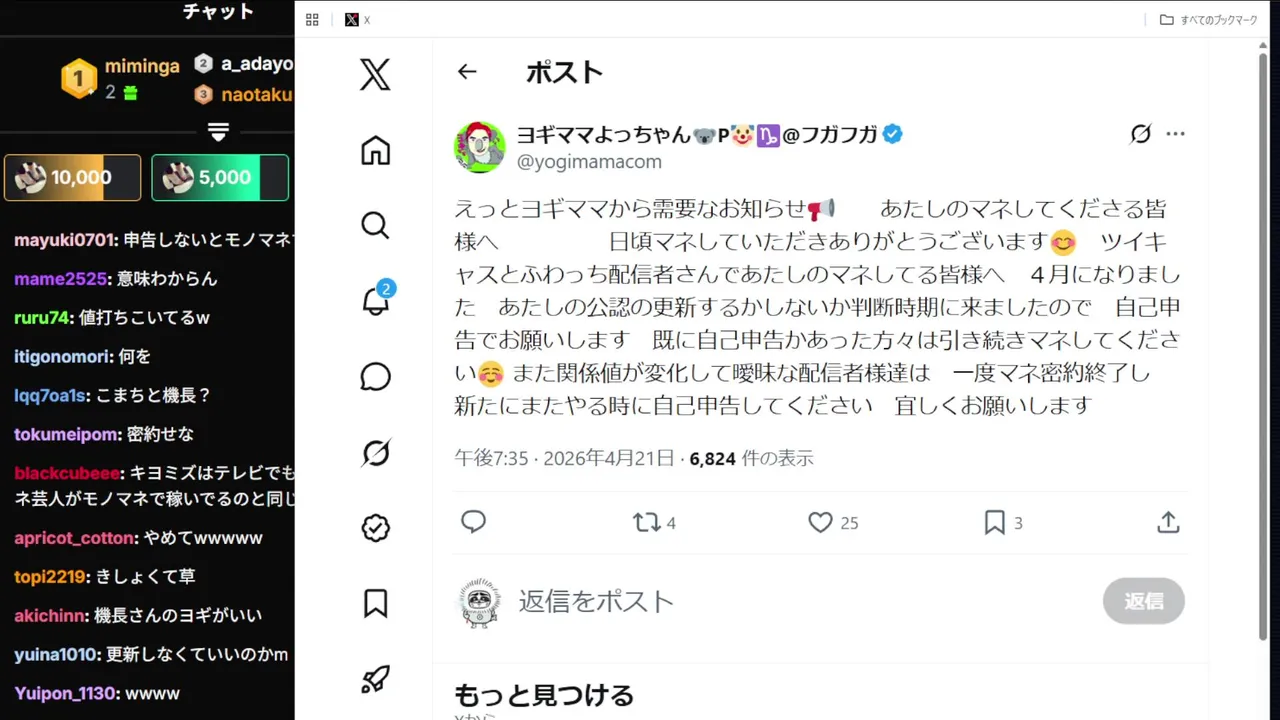Open Bookmarks from the left sidebar
This screenshot has height=720, width=1280.
(375, 603)
